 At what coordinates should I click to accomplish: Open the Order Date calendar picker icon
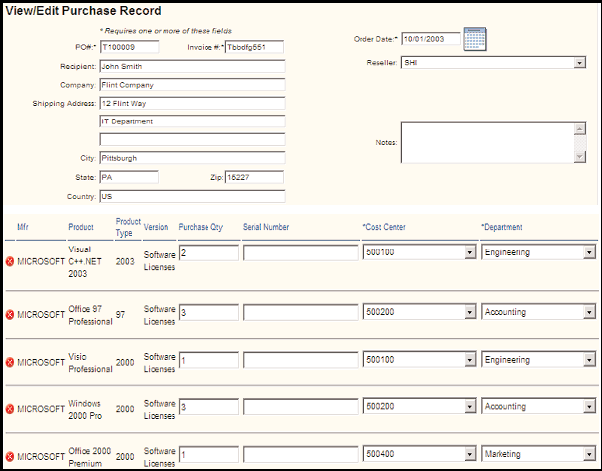click(x=475, y=39)
